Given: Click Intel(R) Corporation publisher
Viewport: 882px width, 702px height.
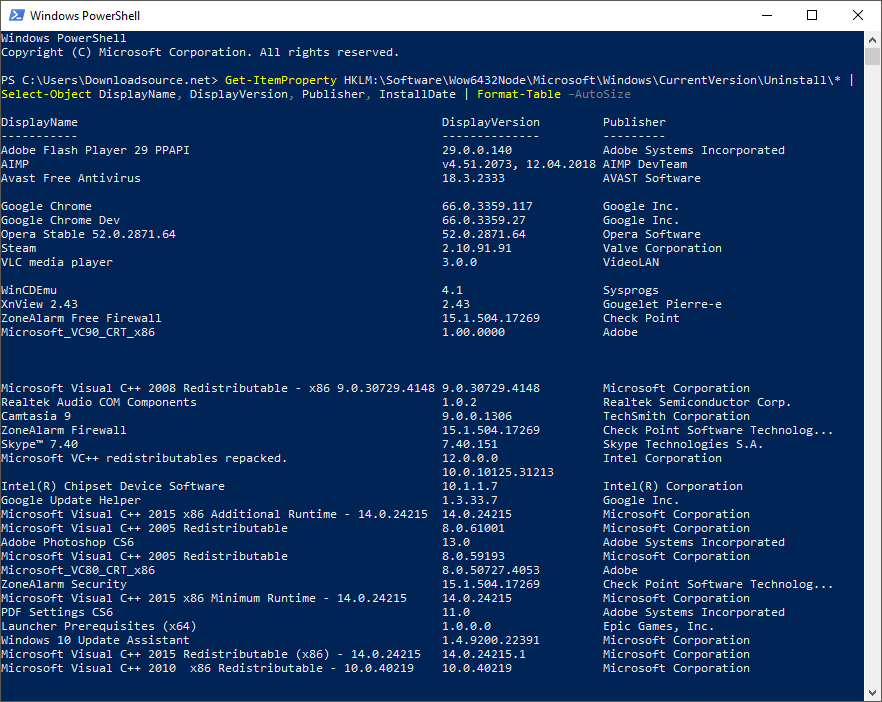Looking at the screenshot, I should click(673, 486).
